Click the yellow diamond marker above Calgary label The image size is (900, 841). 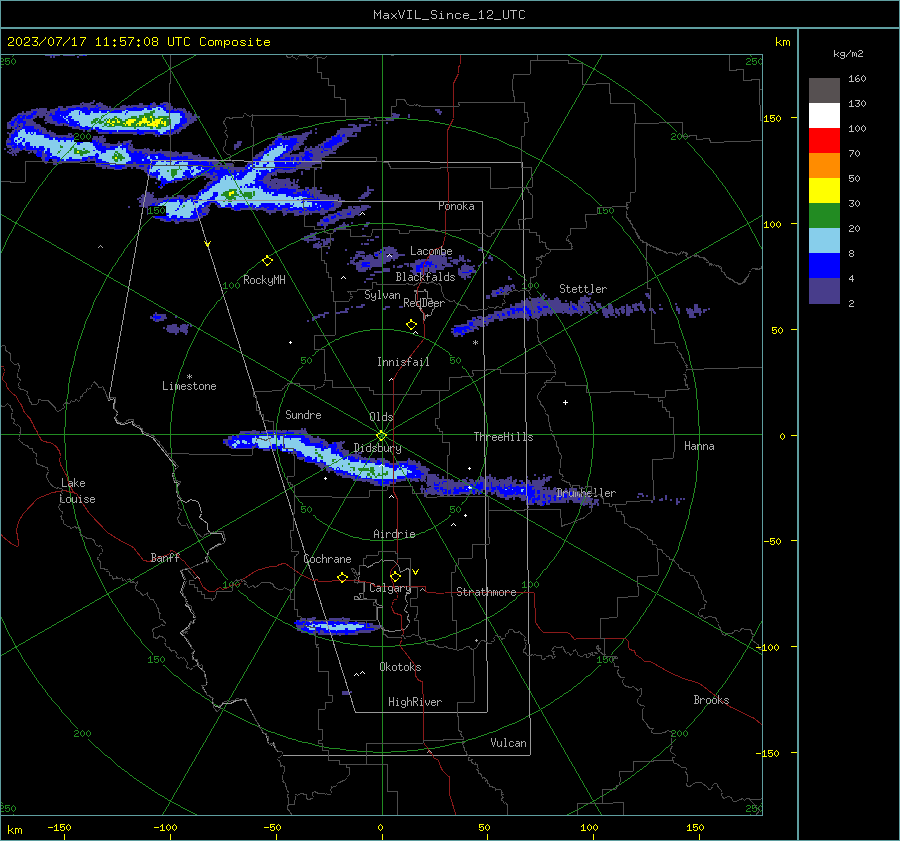395,576
